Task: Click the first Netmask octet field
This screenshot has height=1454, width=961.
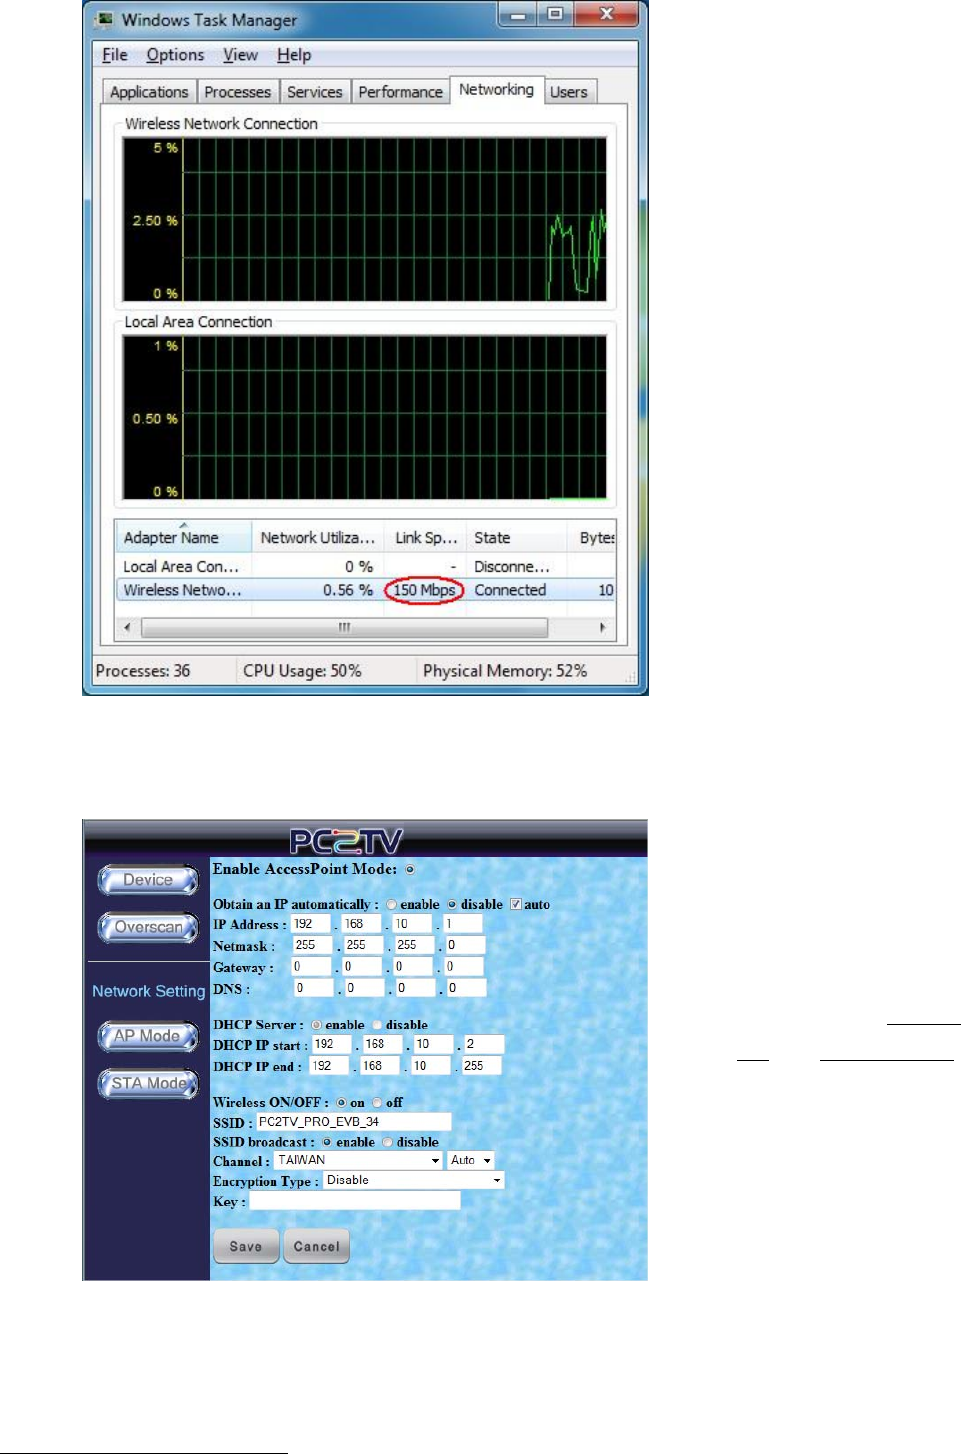Action: (x=312, y=945)
